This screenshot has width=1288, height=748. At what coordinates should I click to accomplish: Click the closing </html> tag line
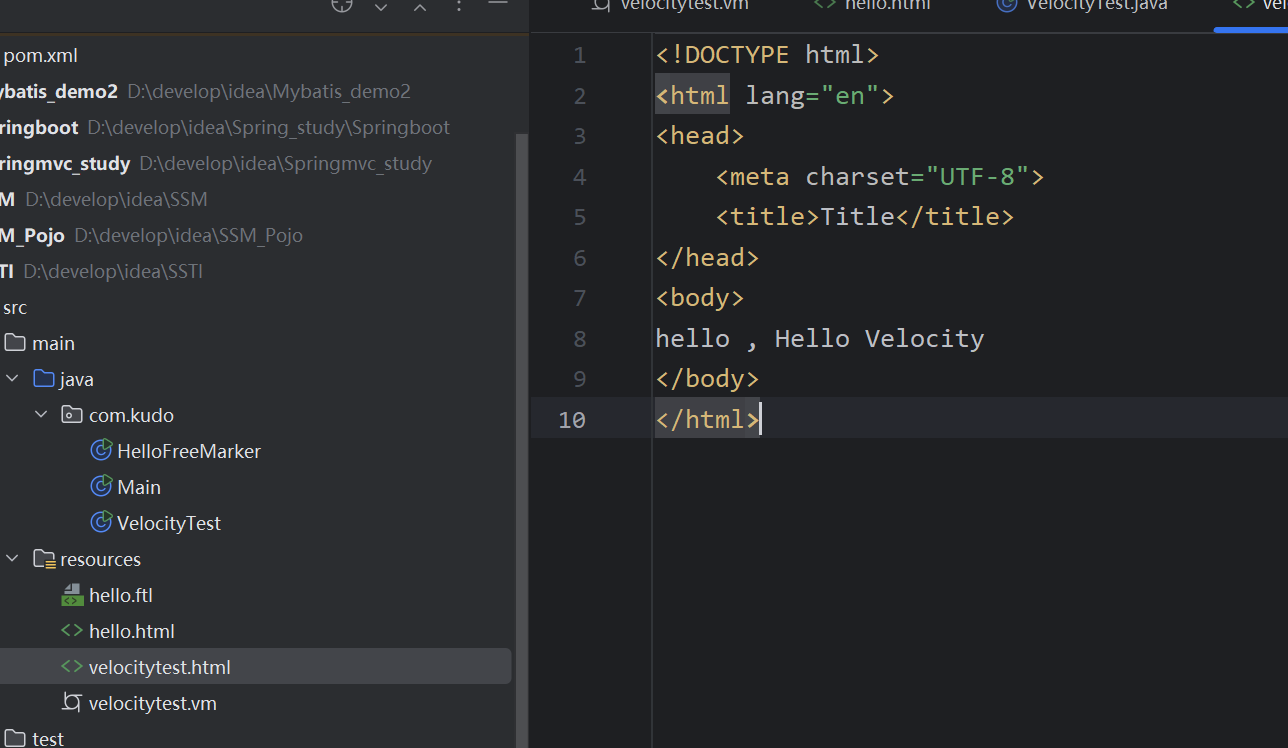[707, 419]
